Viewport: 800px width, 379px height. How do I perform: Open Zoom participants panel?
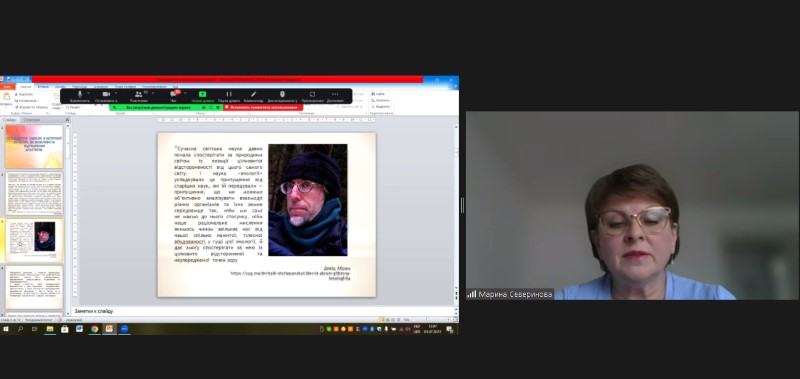pos(139,96)
